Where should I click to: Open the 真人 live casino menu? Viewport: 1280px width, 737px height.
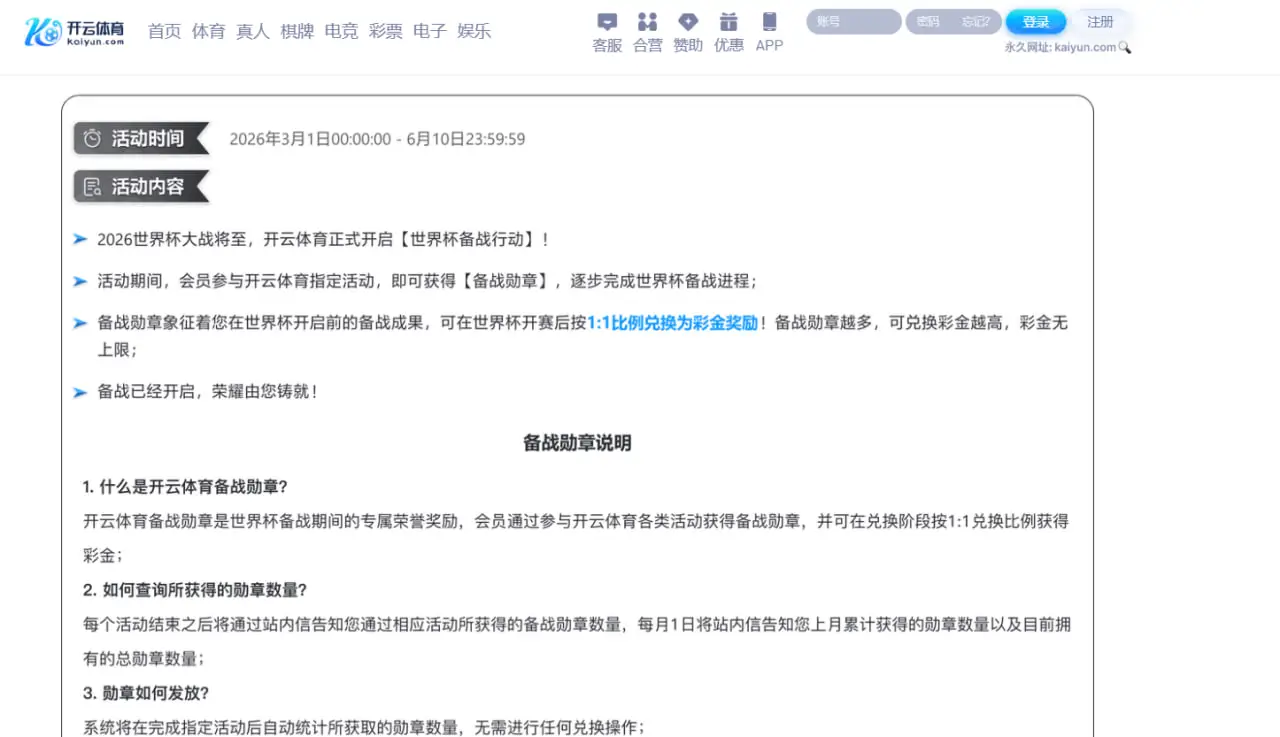click(x=253, y=31)
